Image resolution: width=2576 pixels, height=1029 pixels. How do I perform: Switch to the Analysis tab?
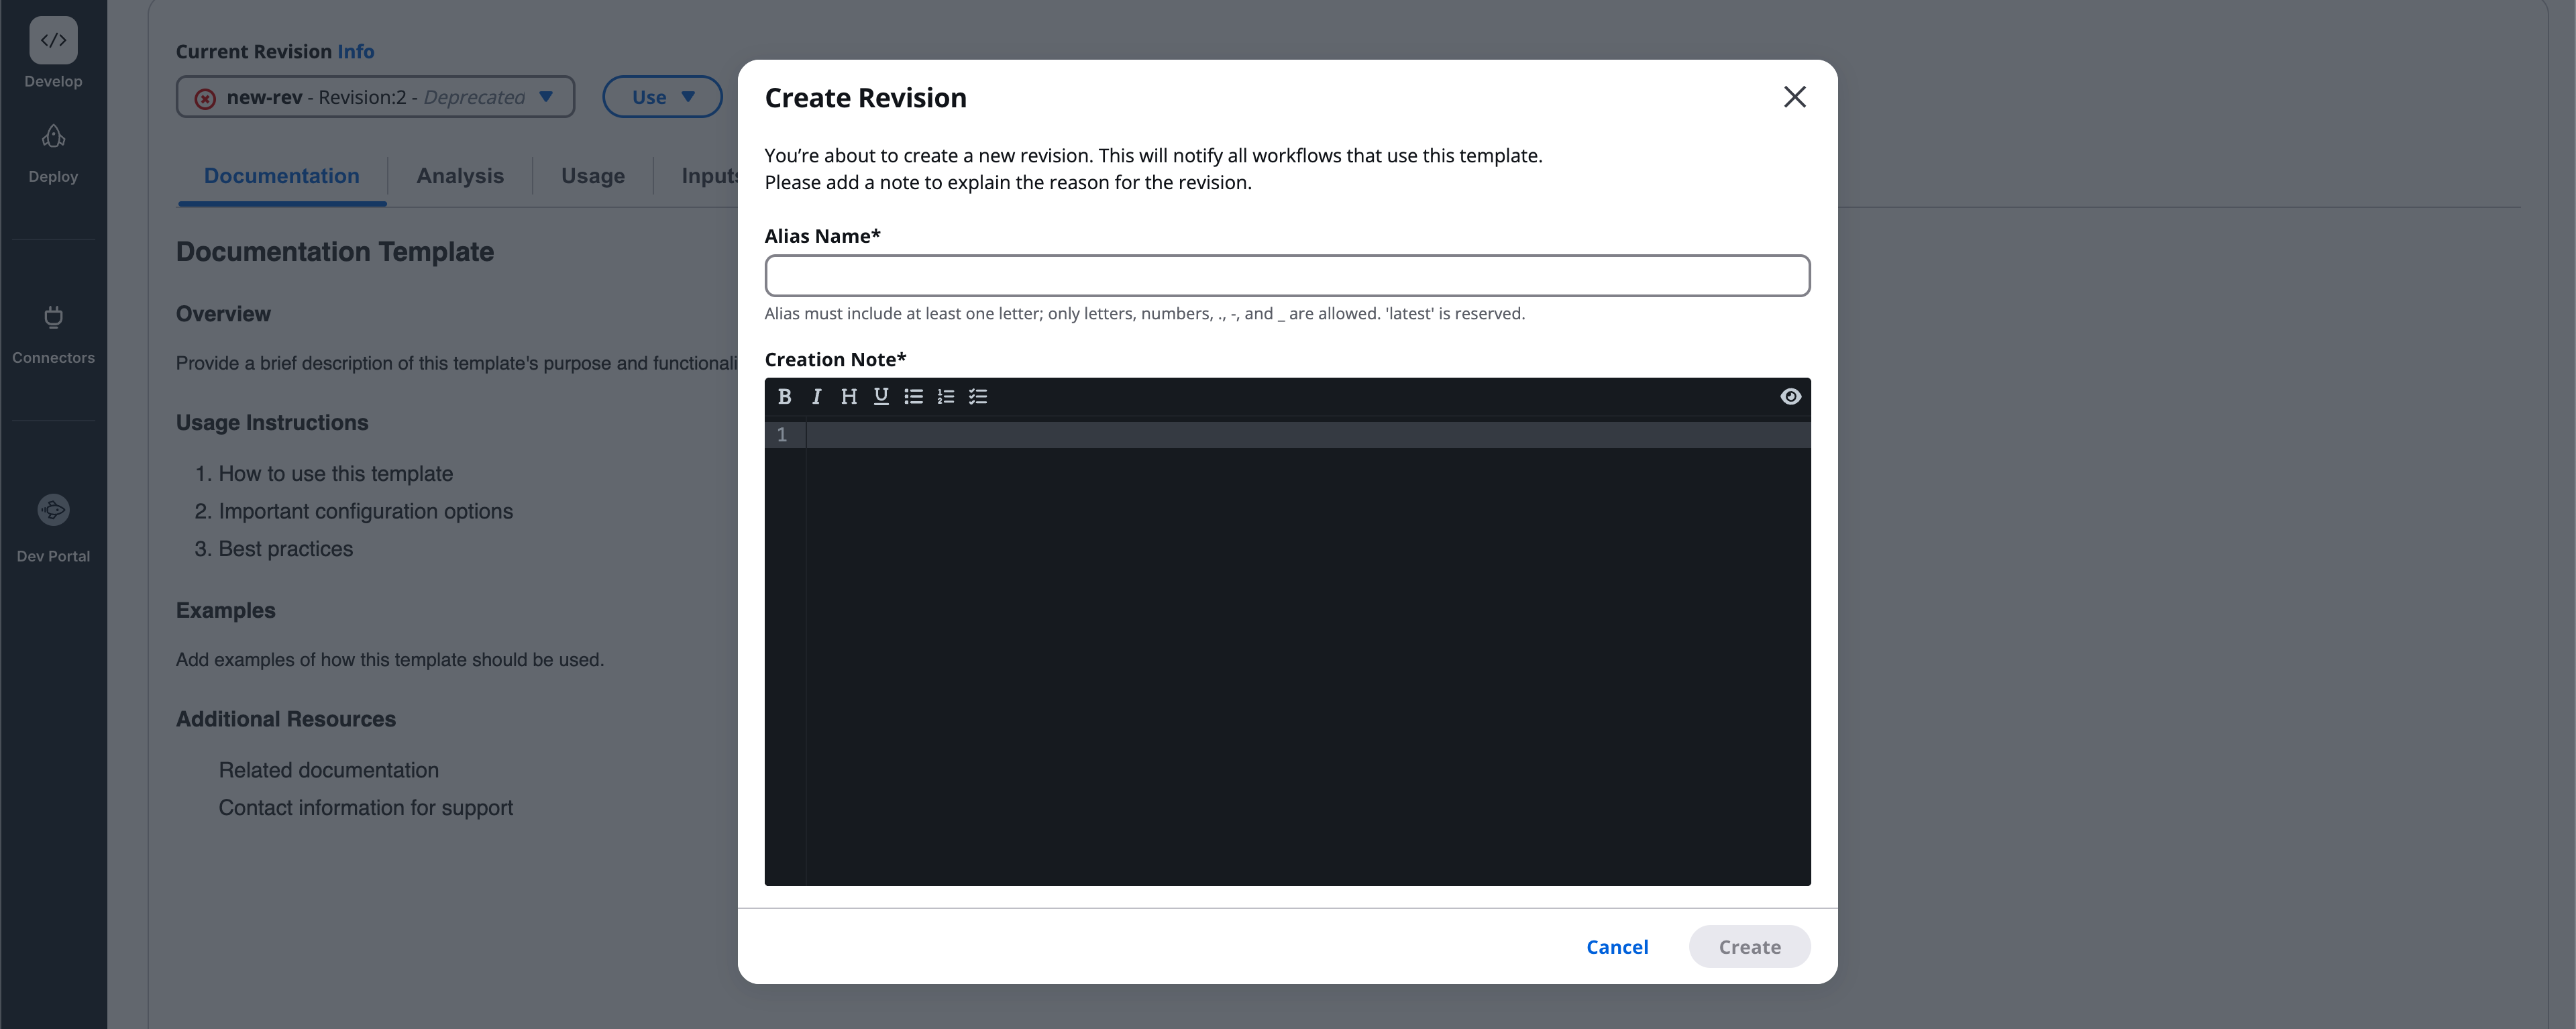tap(460, 175)
